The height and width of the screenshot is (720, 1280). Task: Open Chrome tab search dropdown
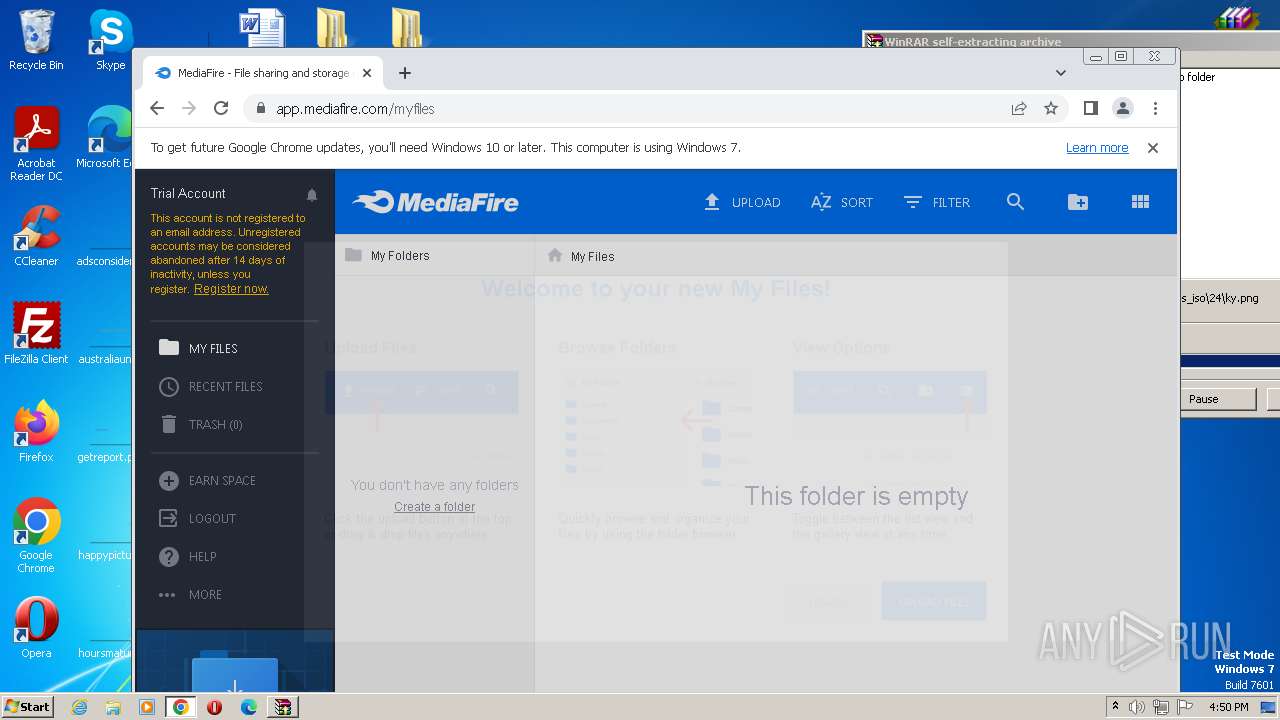[x=1061, y=73]
